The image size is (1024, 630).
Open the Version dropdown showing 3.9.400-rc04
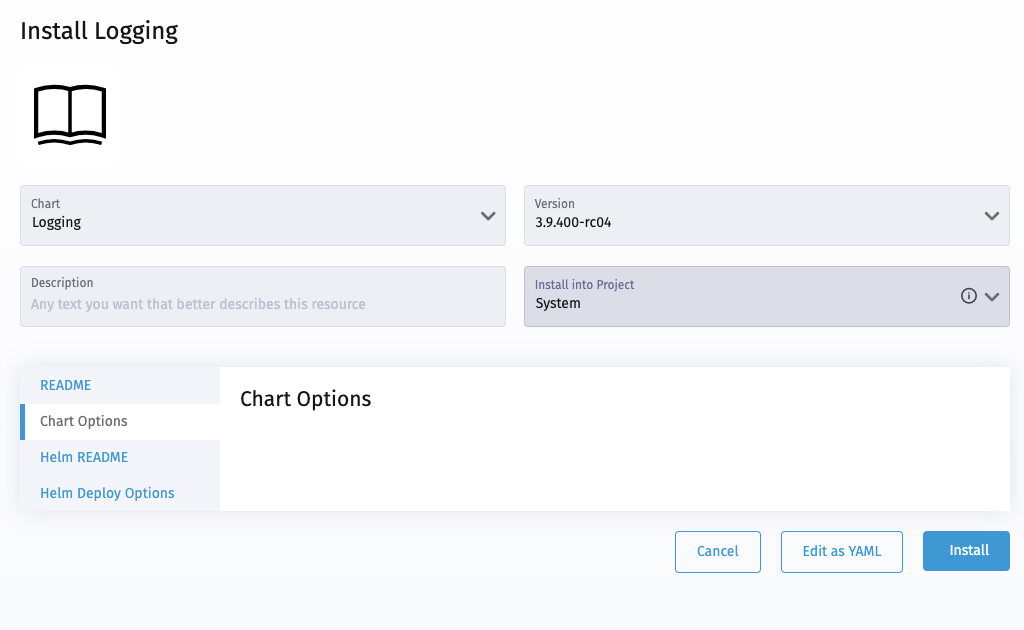pyautogui.click(x=766, y=215)
